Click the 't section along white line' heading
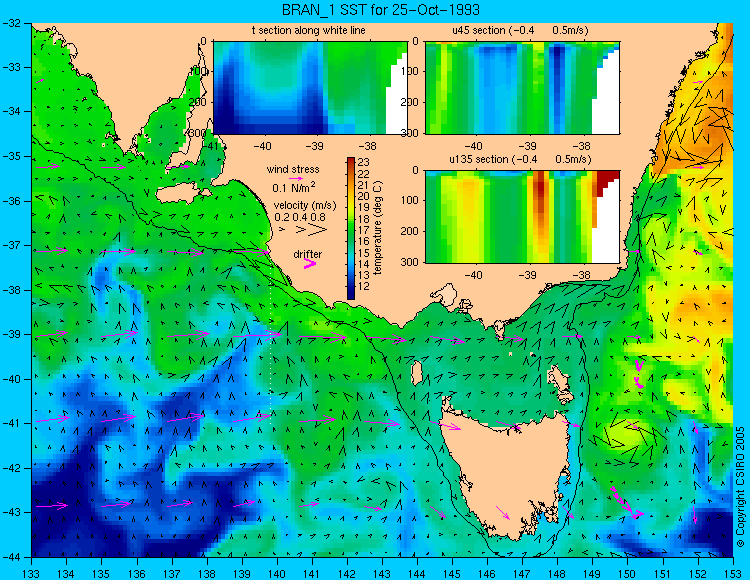Viewport: 750px width, 580px height. pos(309,30)
